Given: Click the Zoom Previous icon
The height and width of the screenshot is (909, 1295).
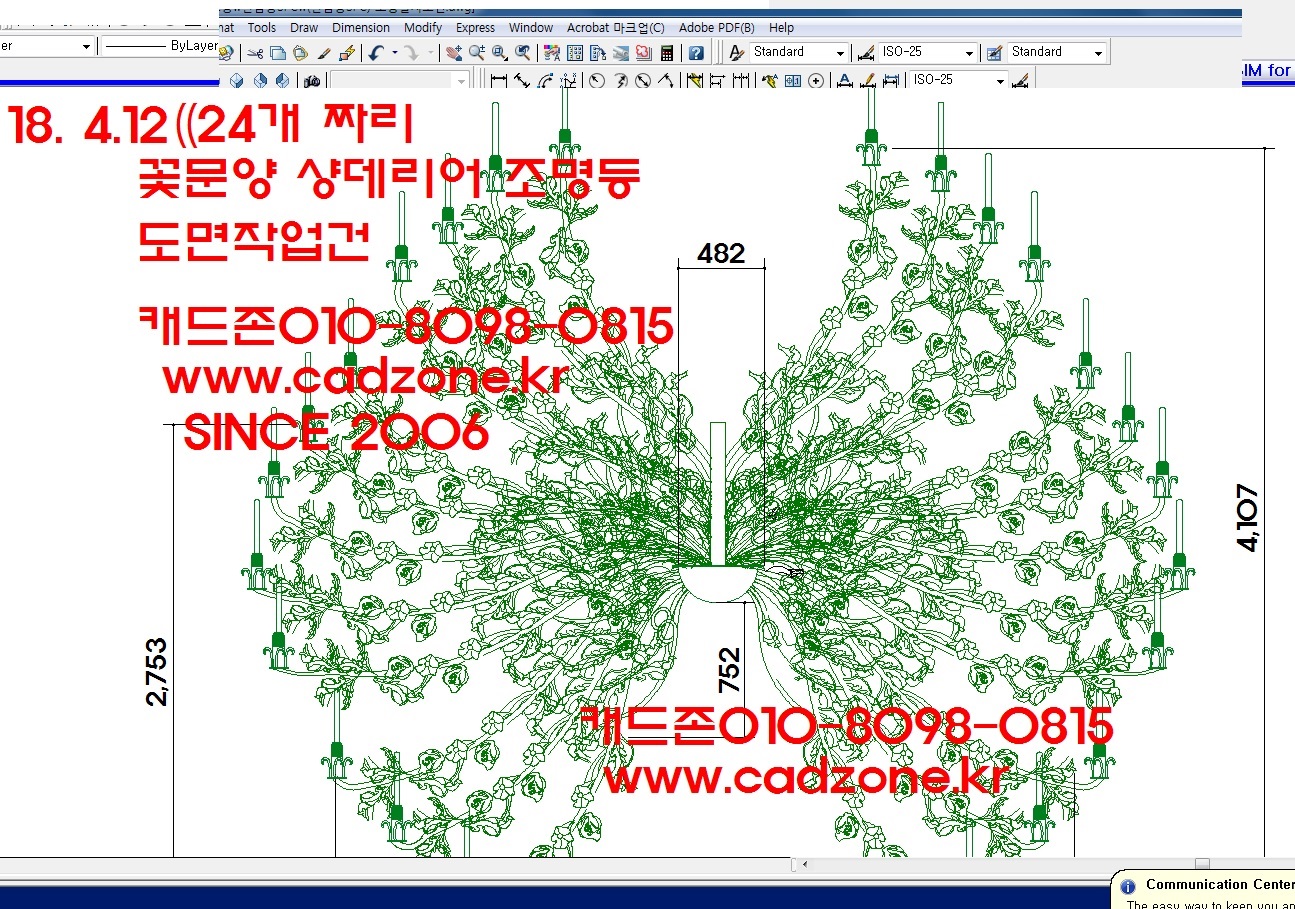Looking at the screenshot, I should [x=523, y=53].
